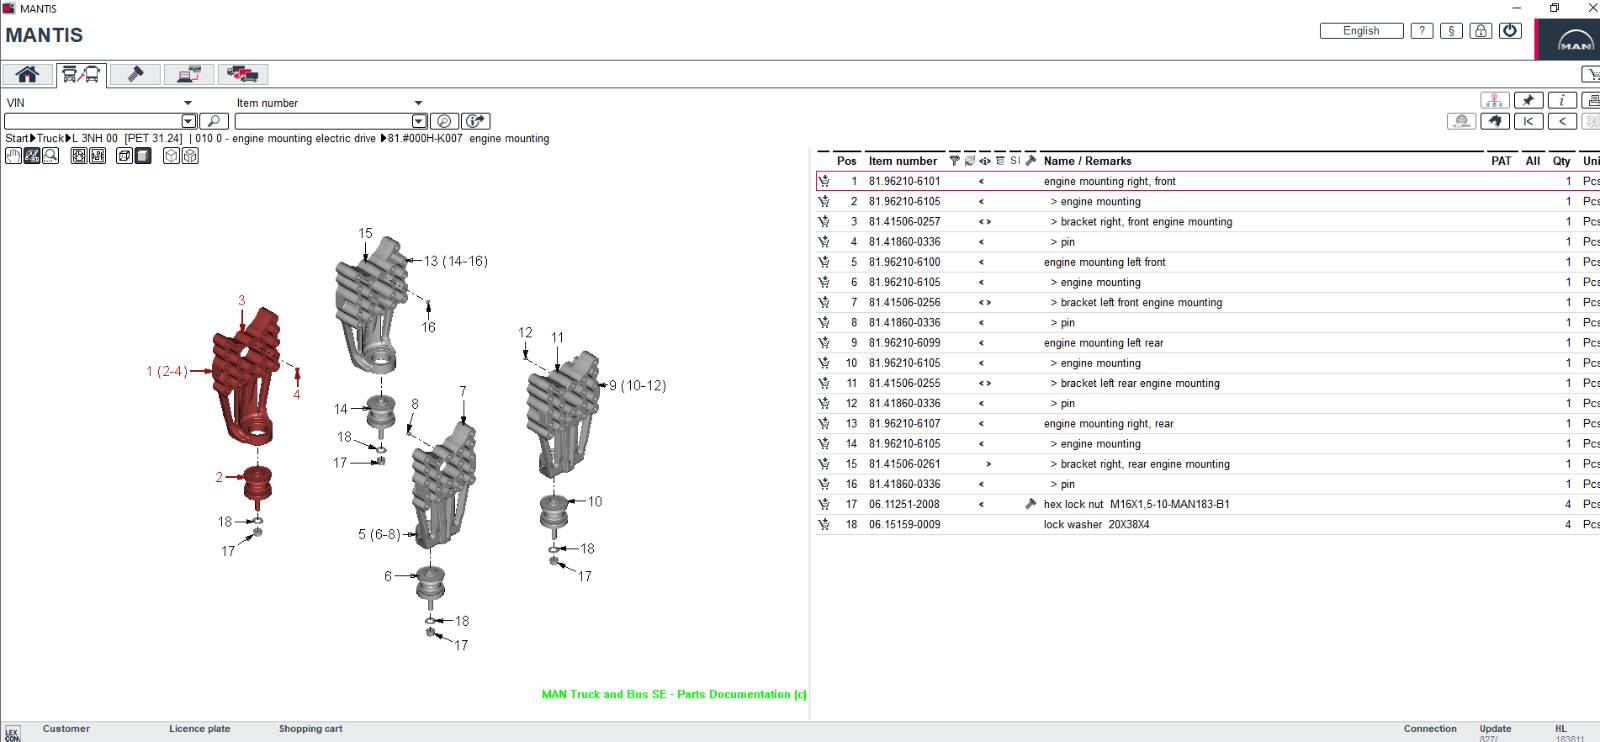Screen dimensions: 1600x742
Task: Click the Name / Remarks column header
Action: pyautogui.click(x=1087, y=161)
